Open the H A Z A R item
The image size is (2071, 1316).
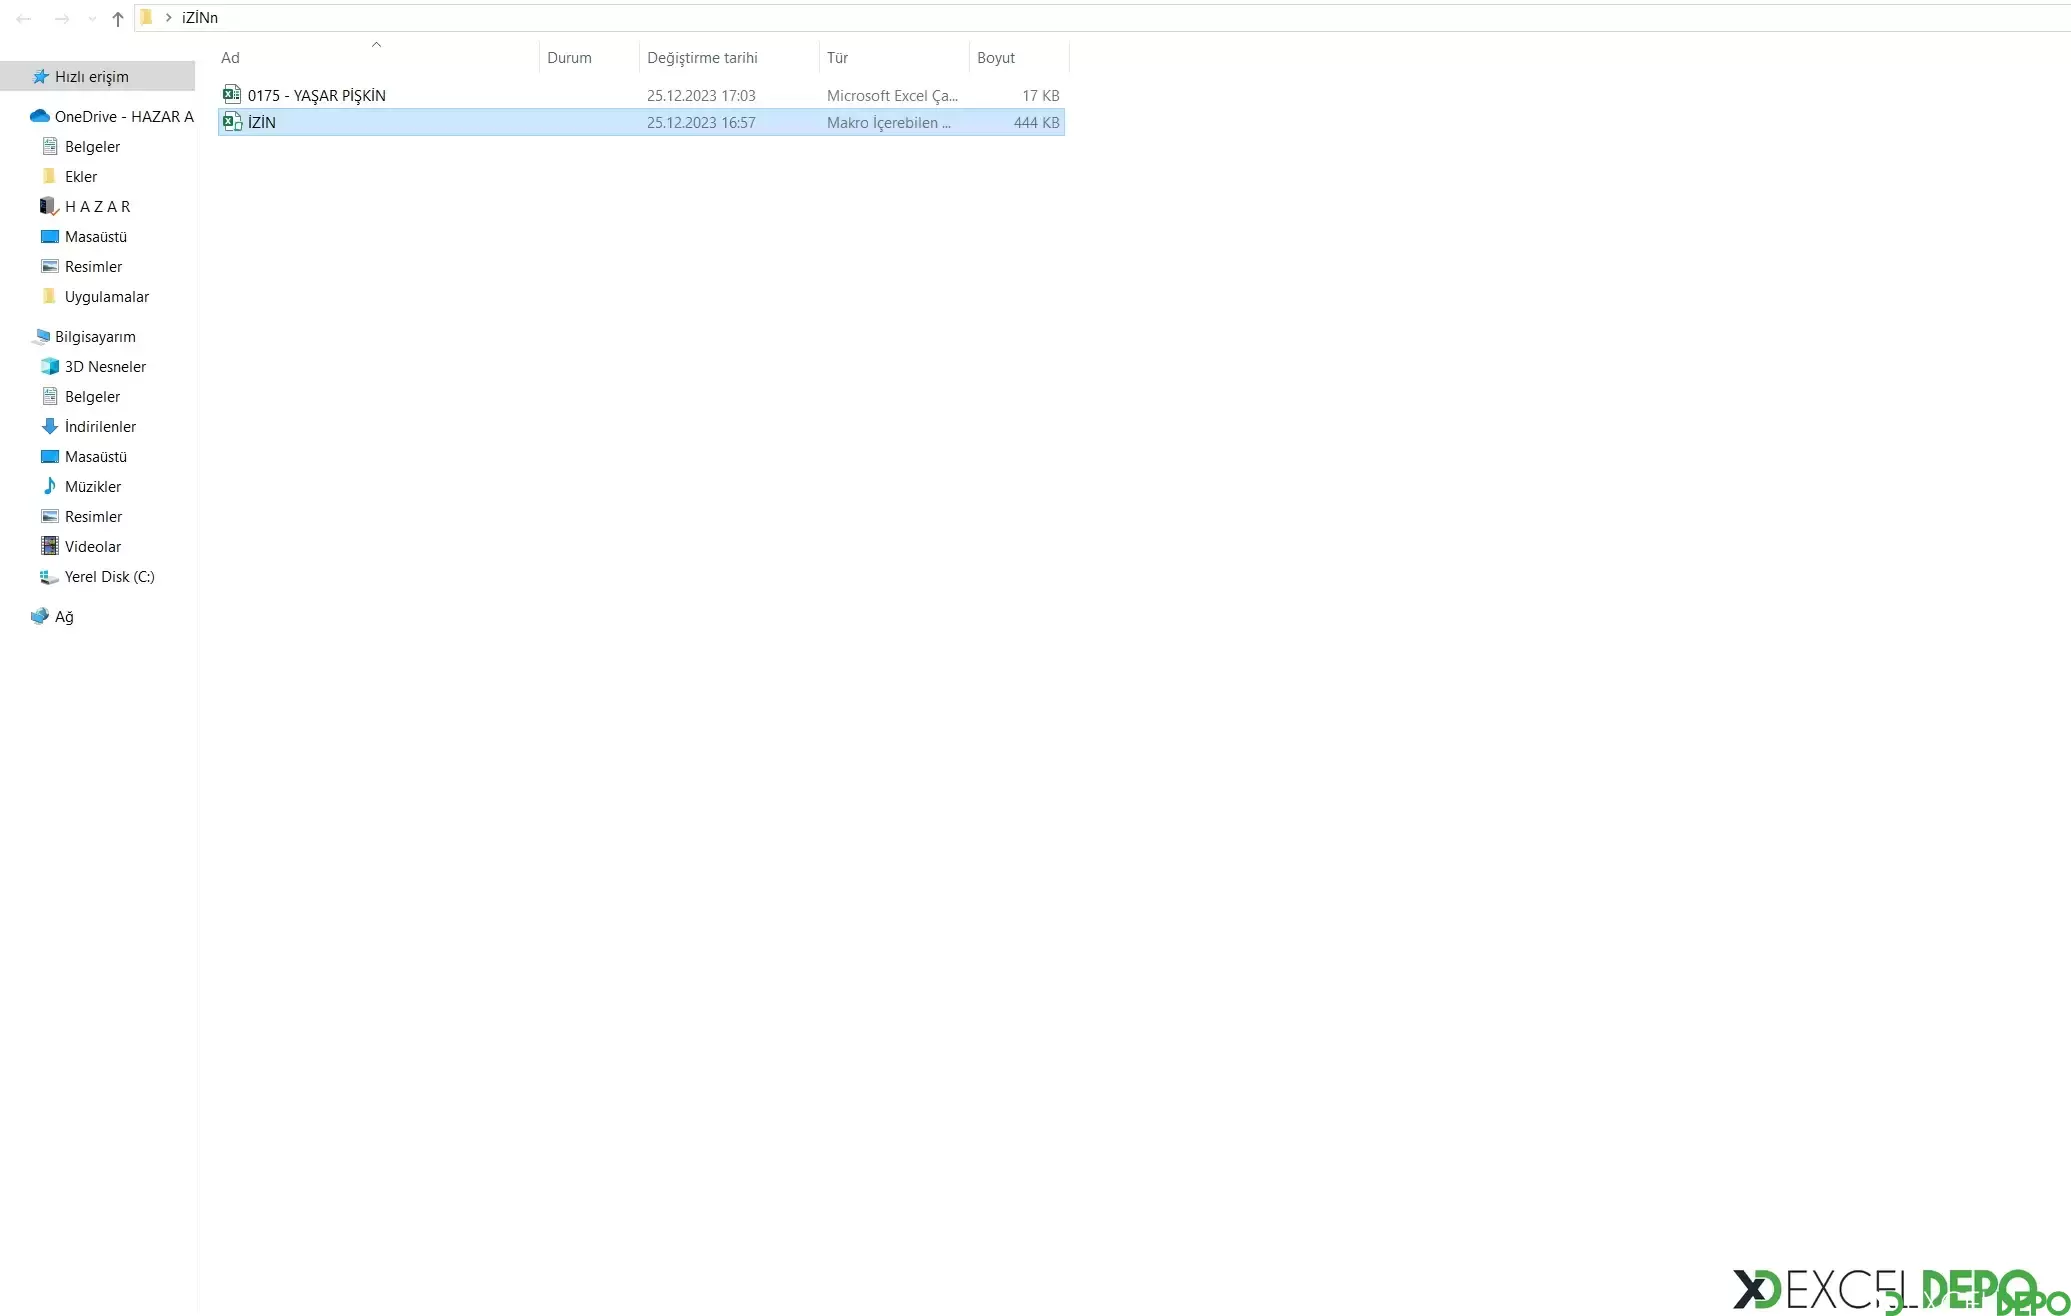[x=97, y=206]
